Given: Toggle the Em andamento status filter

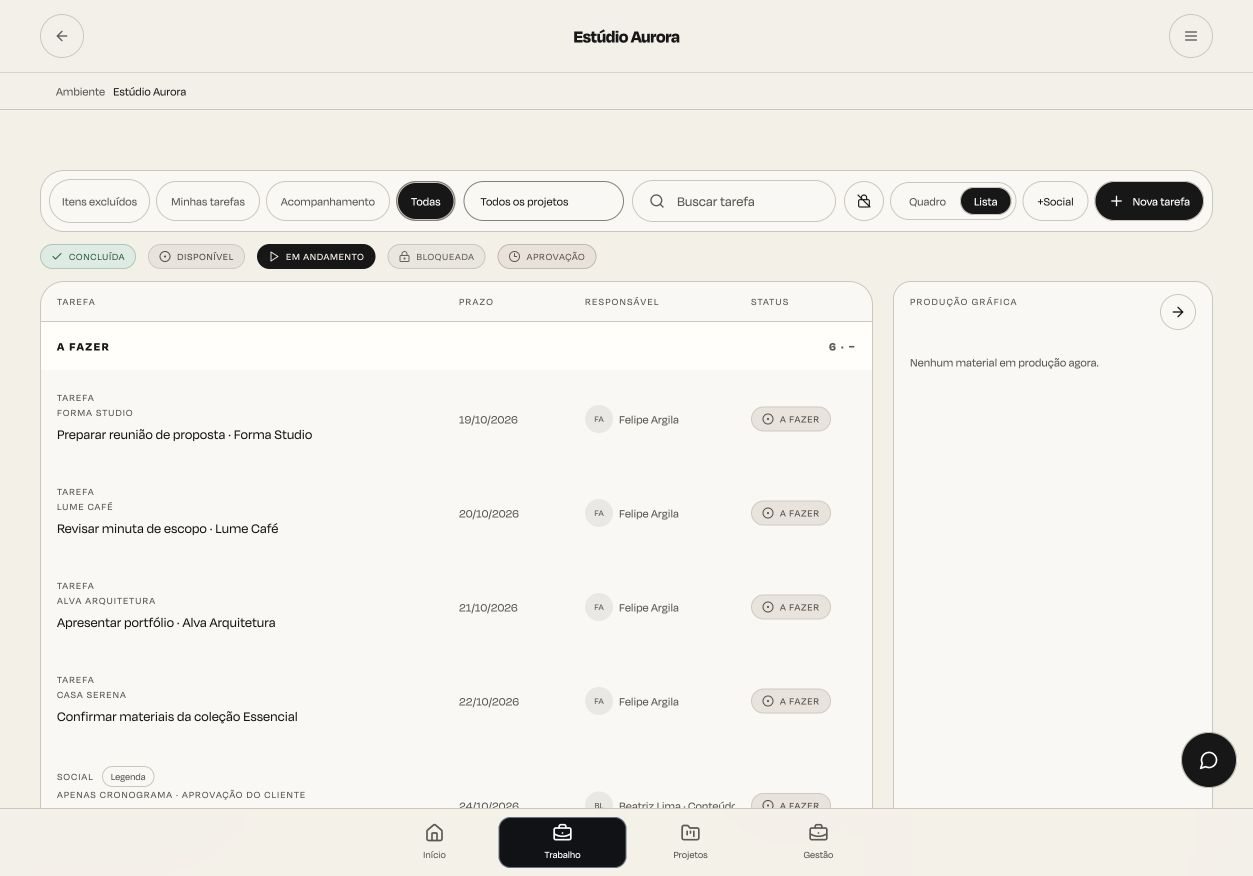Looking at the screenshot, I should coord(316,257).
